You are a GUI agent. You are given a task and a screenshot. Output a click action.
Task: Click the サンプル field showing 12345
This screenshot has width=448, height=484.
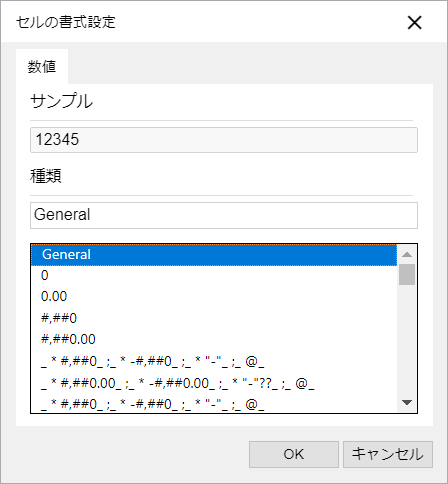[224, 140]
